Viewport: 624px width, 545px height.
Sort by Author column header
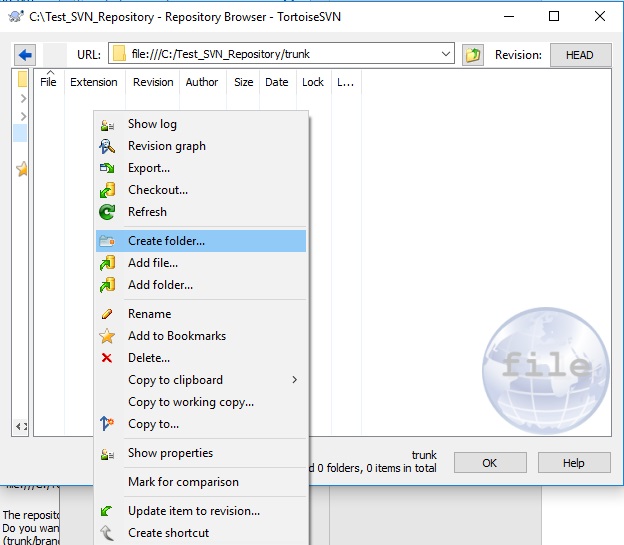tap(202, 82)
